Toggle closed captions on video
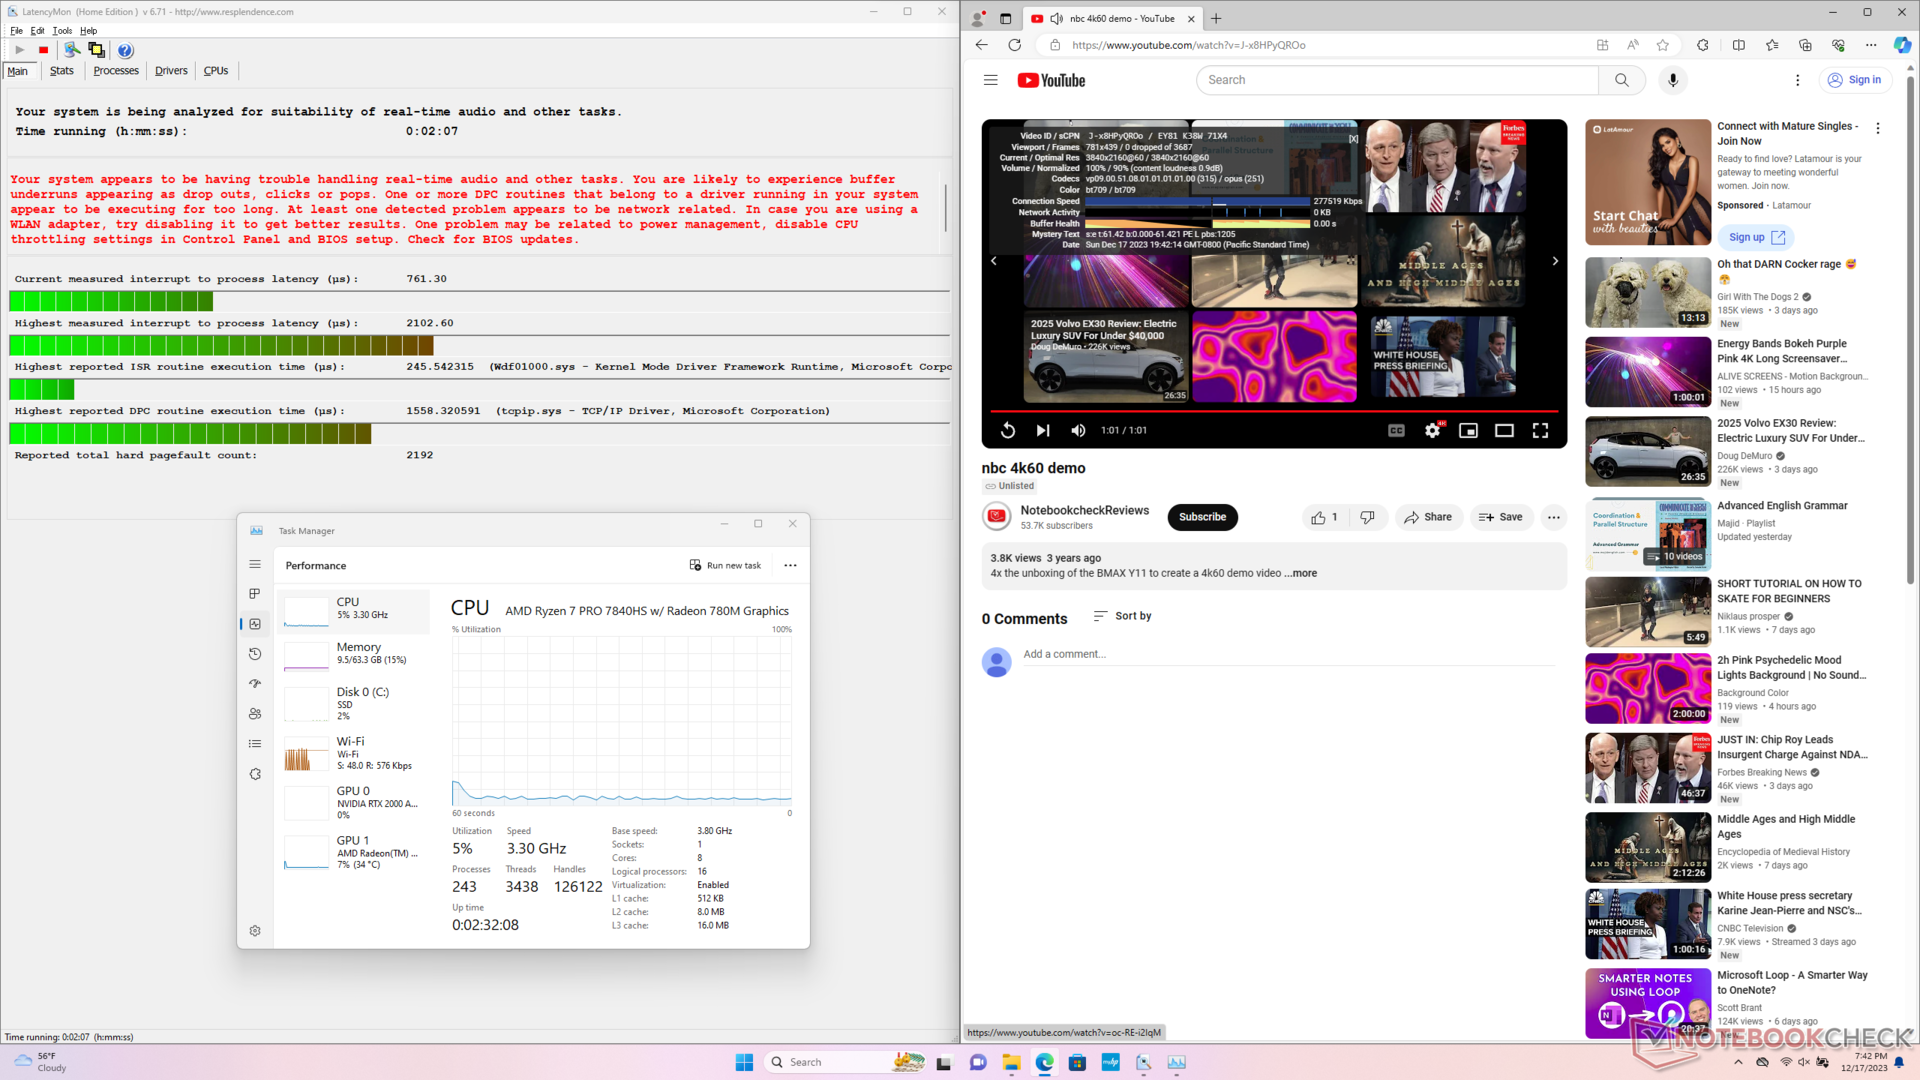The height and width of the screenshot is (1080, 1920). tap(1396, 430)
